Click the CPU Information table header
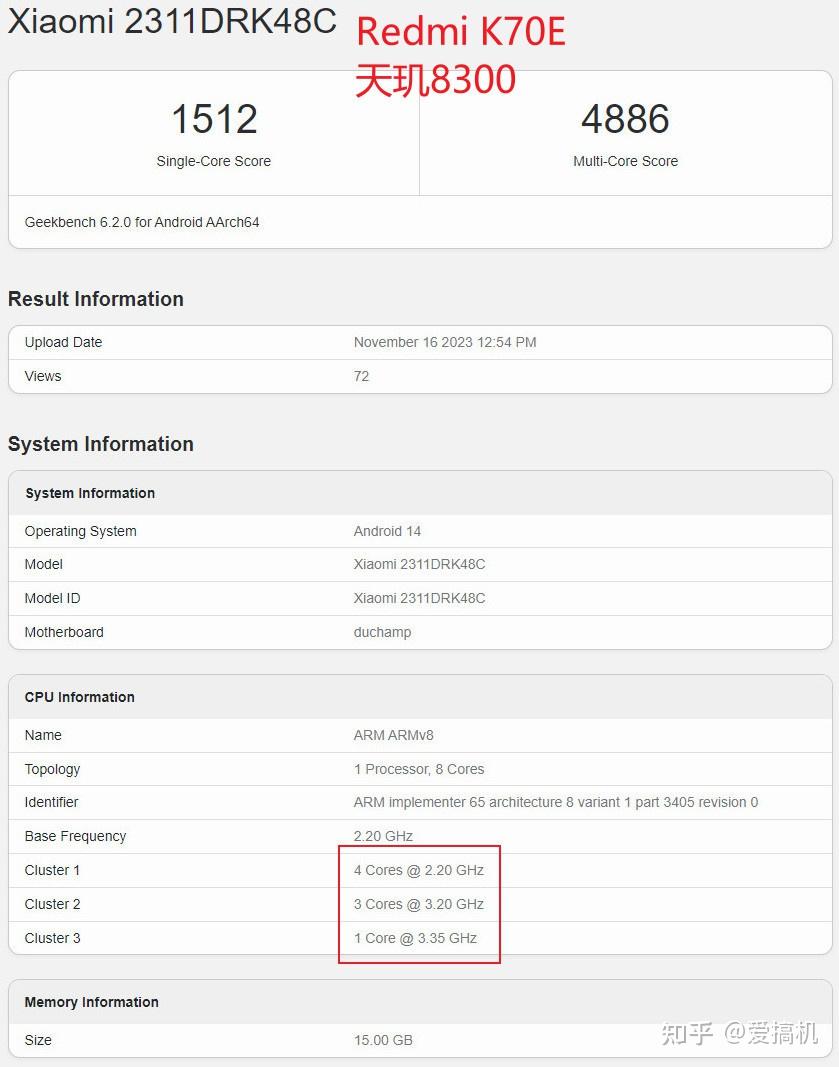 click(x=80, y=697)
